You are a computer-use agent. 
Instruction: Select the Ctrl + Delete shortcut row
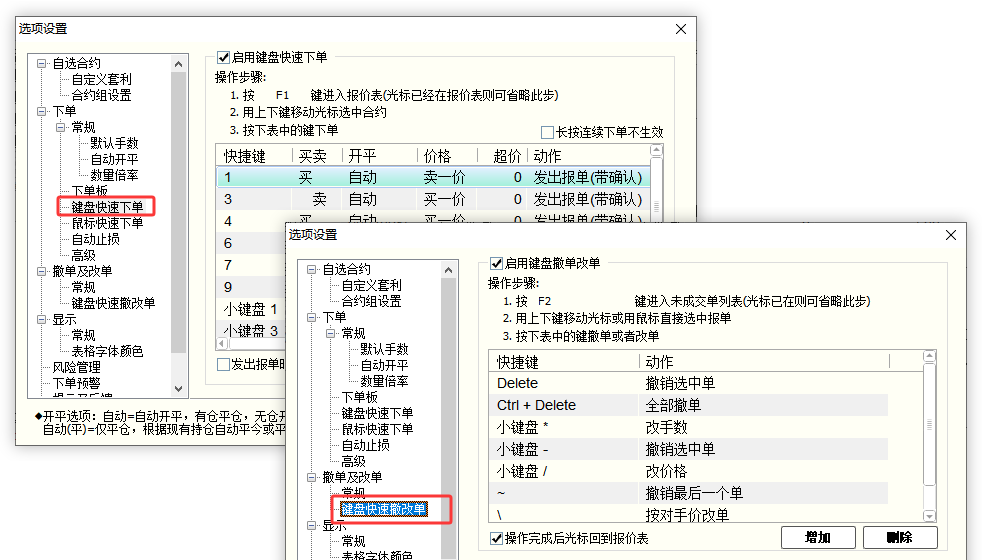536,405
